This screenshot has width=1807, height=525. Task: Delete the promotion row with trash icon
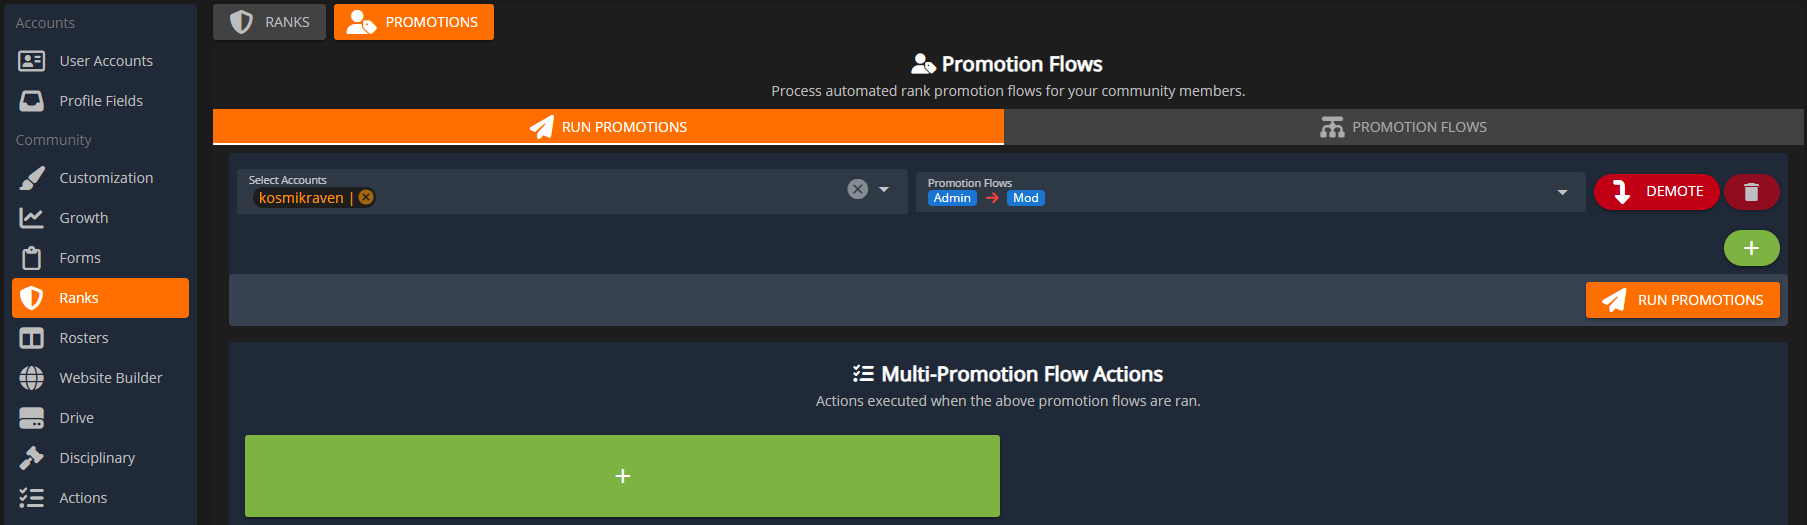pos(1751,192)
